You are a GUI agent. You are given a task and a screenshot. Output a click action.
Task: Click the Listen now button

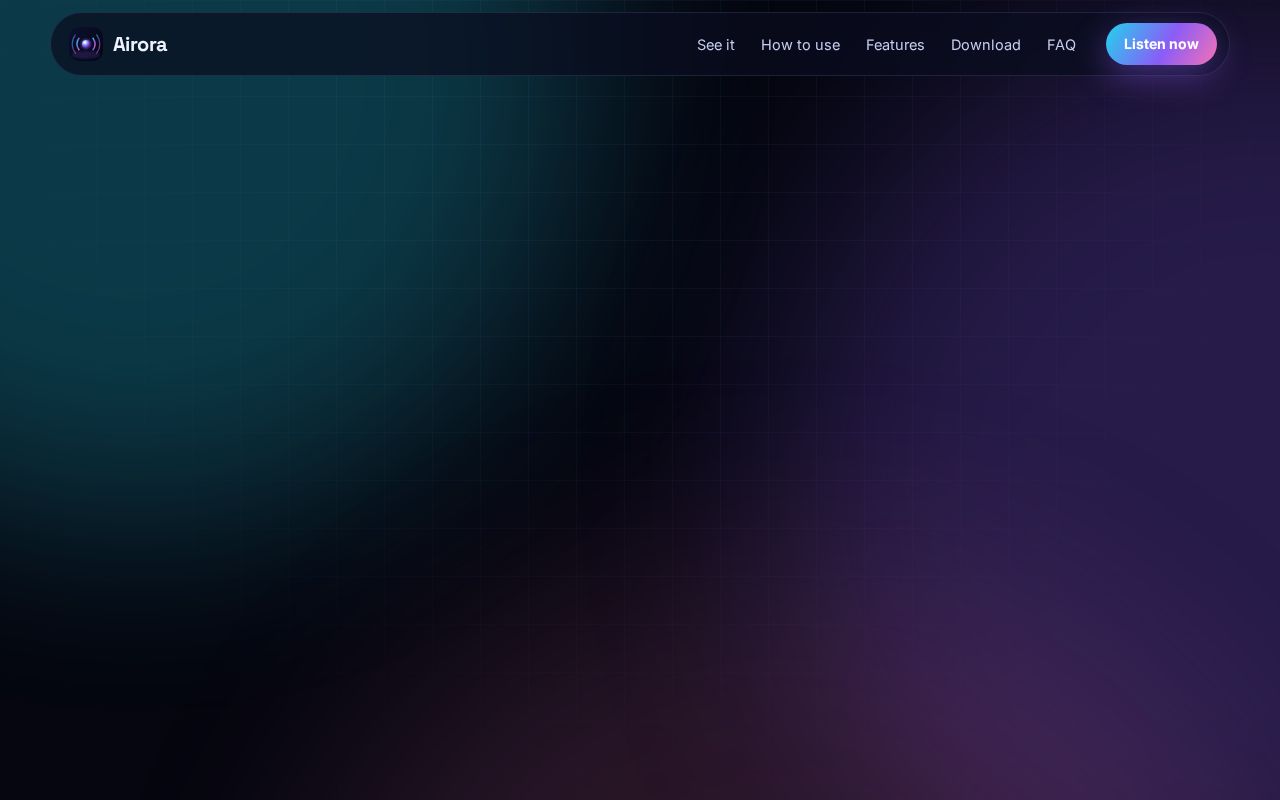(1161, 44)
